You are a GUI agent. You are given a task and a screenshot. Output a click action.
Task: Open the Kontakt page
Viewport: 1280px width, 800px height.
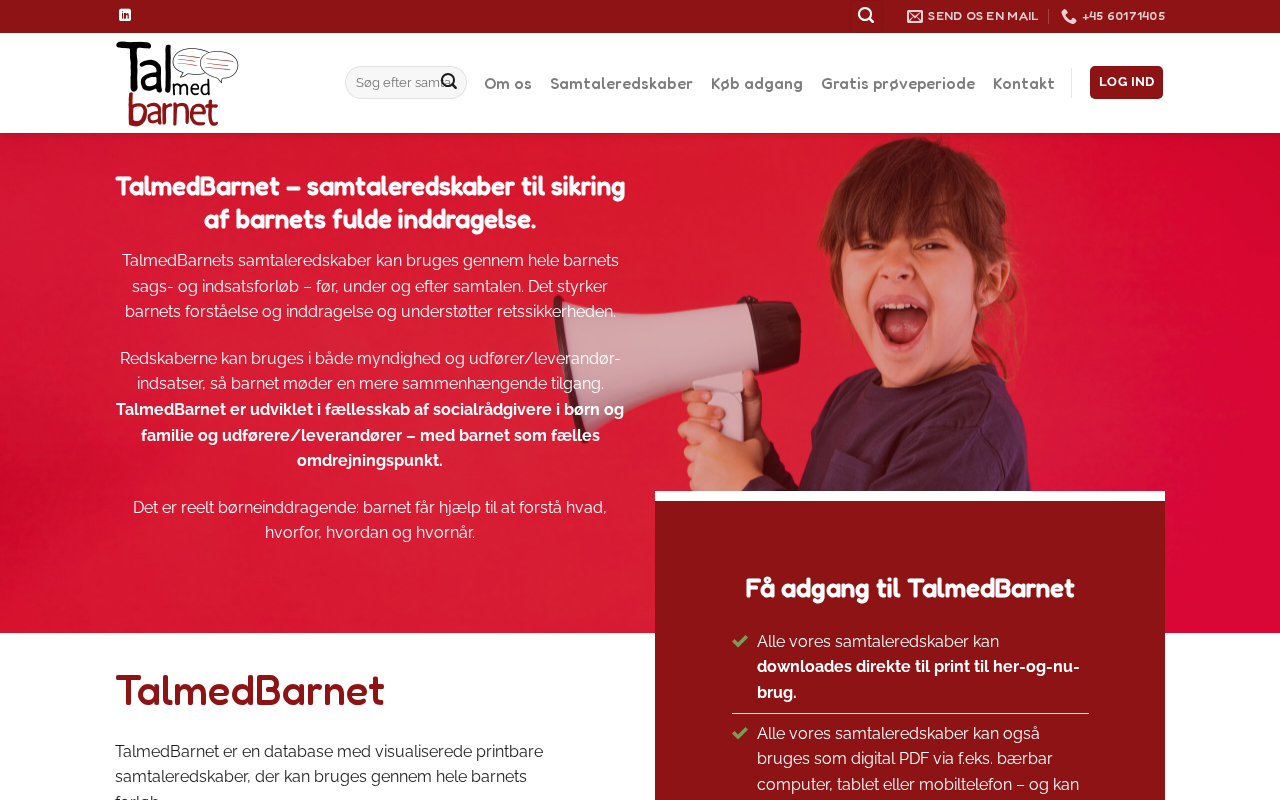[1024, 83]
